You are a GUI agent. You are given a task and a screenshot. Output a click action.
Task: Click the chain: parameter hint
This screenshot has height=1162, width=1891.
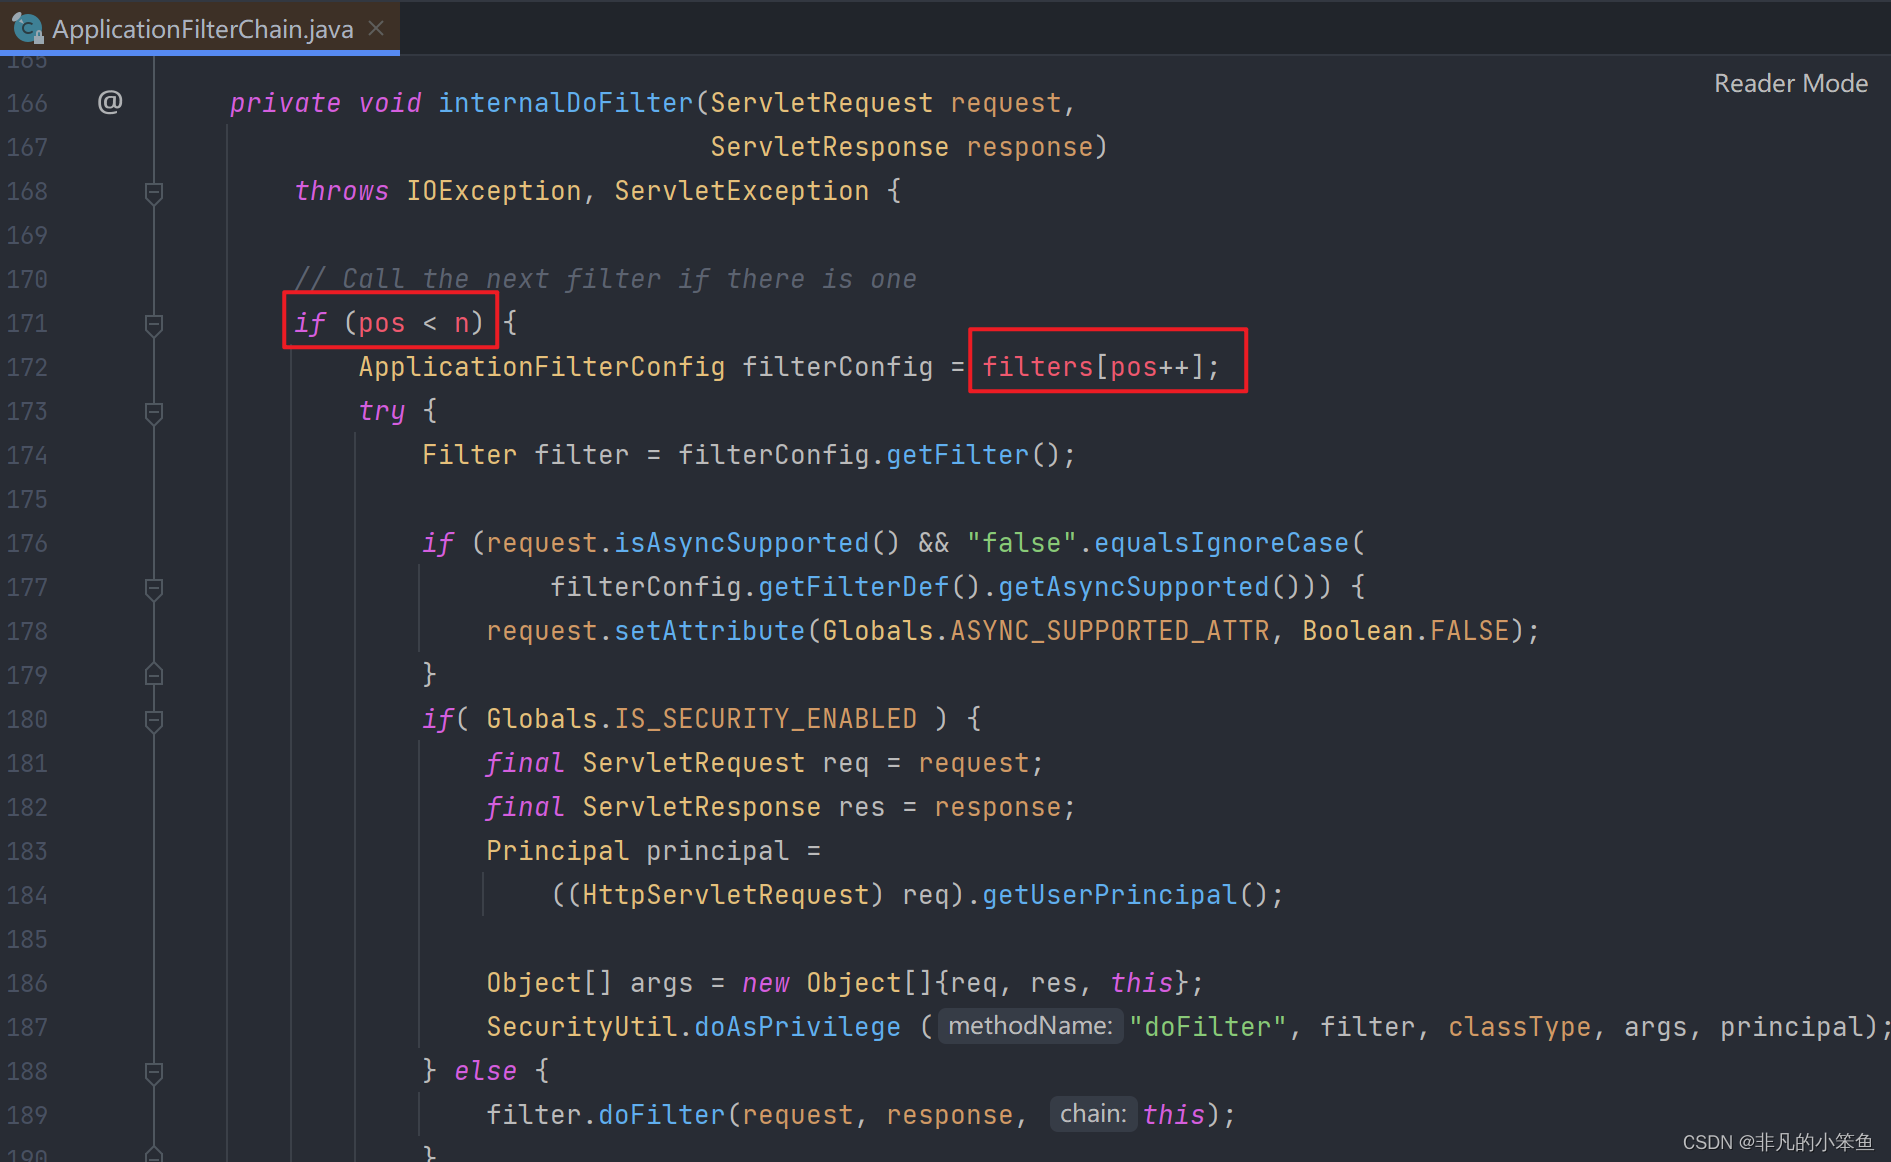[x=1093, y=1114]
